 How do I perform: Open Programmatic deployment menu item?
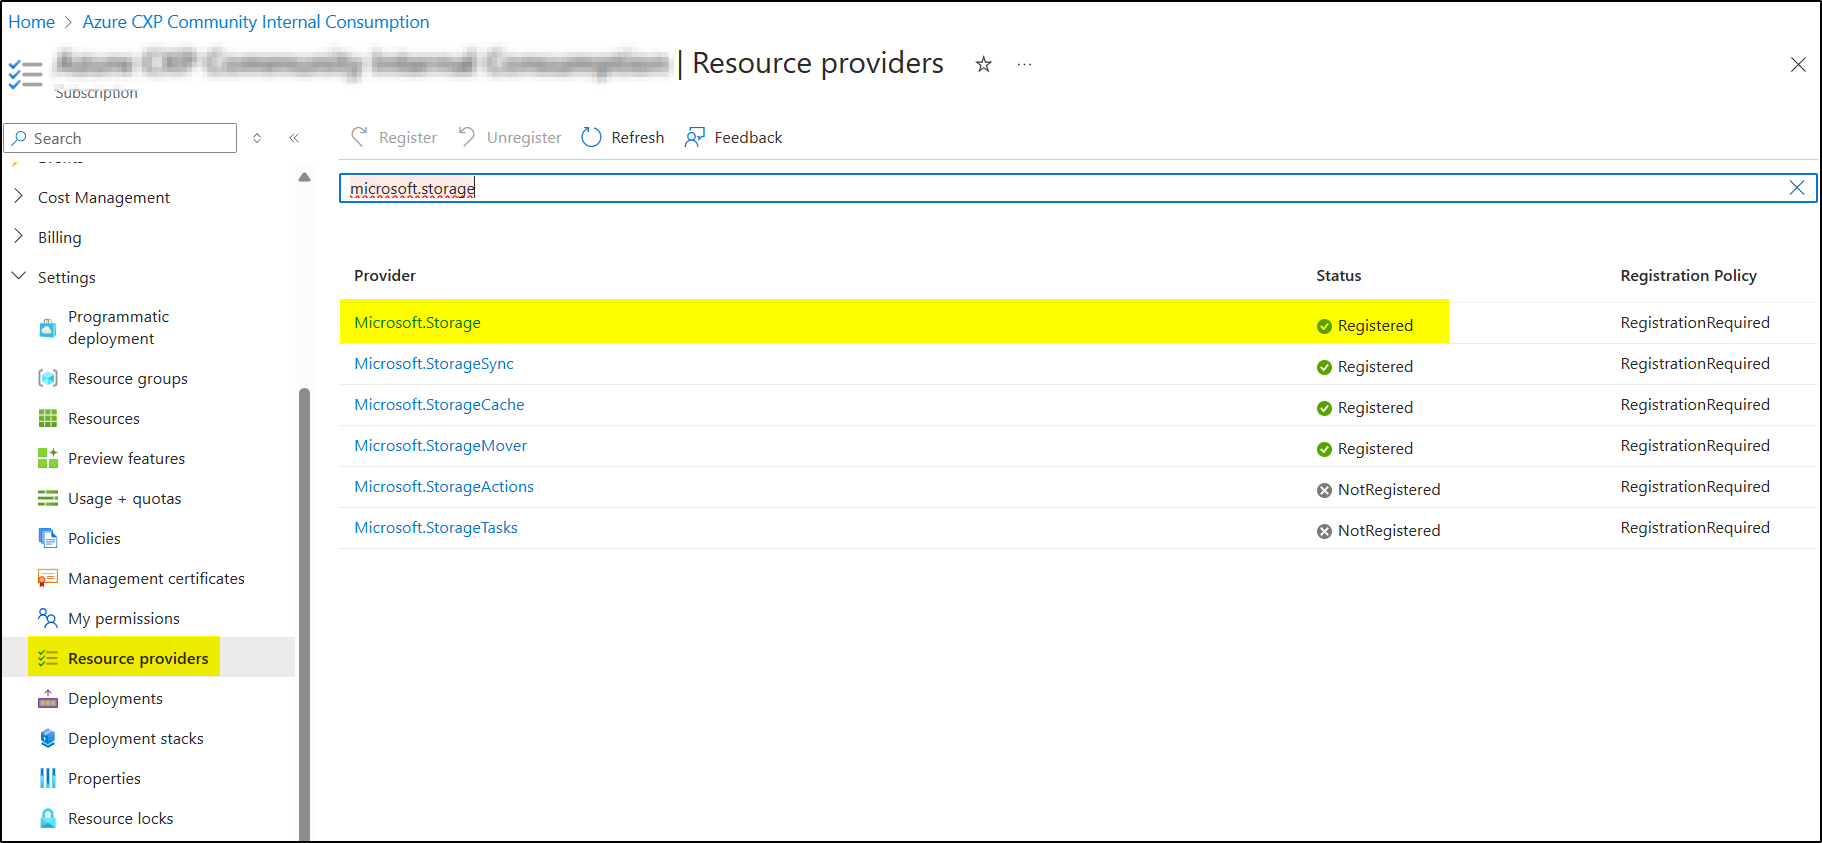click(118, 327)
